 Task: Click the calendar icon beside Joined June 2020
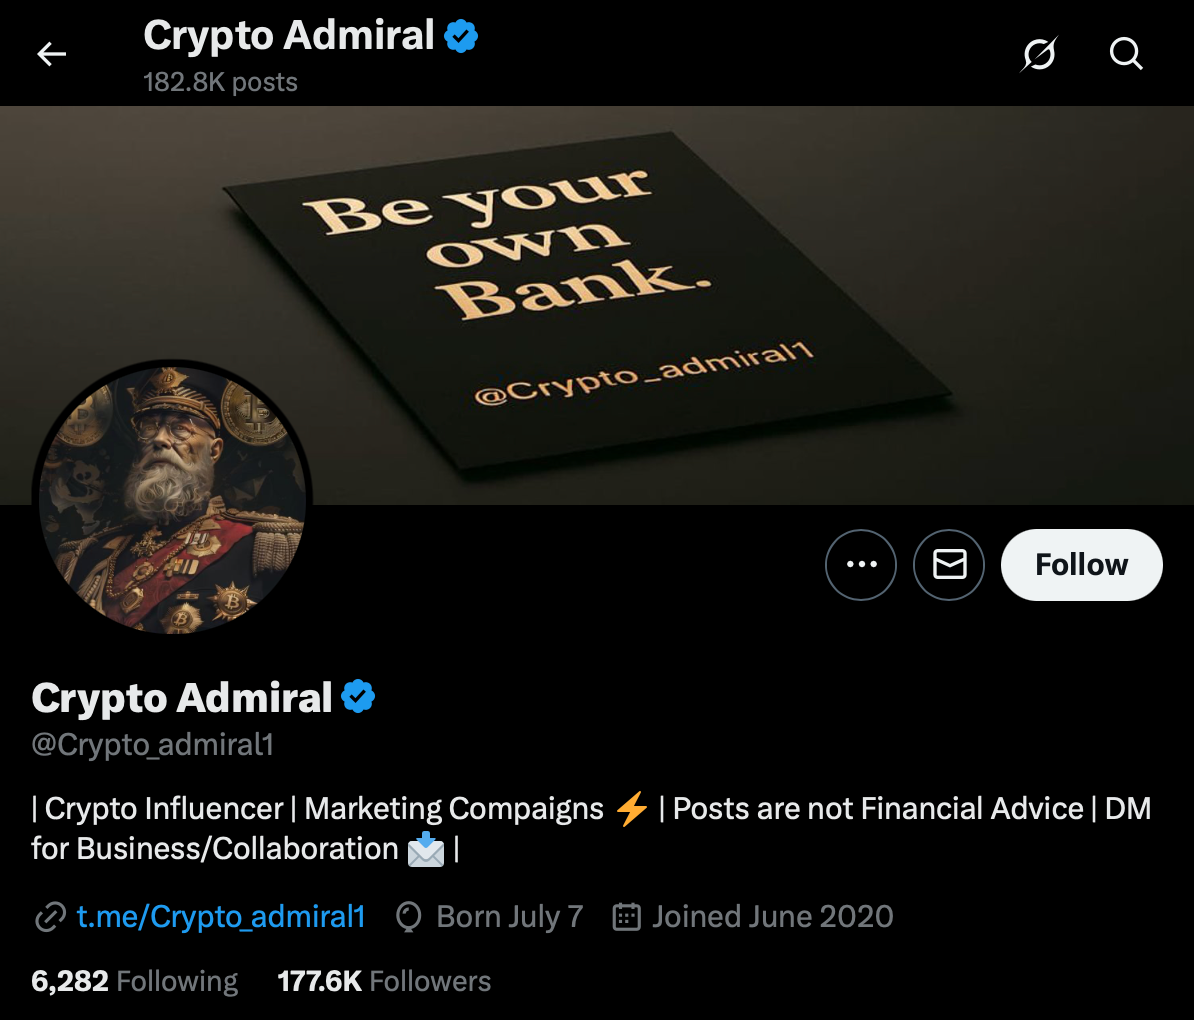click(626, 916)
